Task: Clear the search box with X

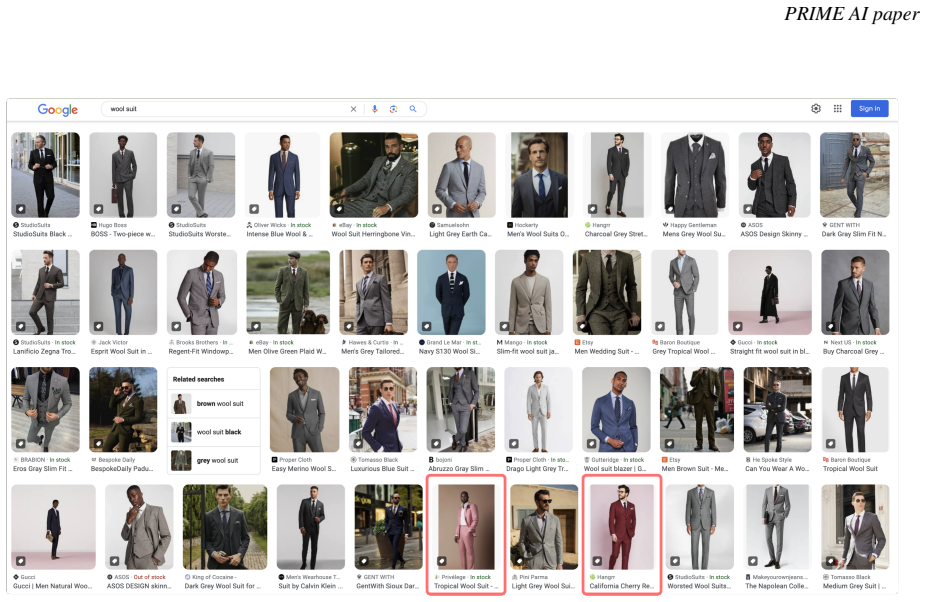Action: point(353,109)
